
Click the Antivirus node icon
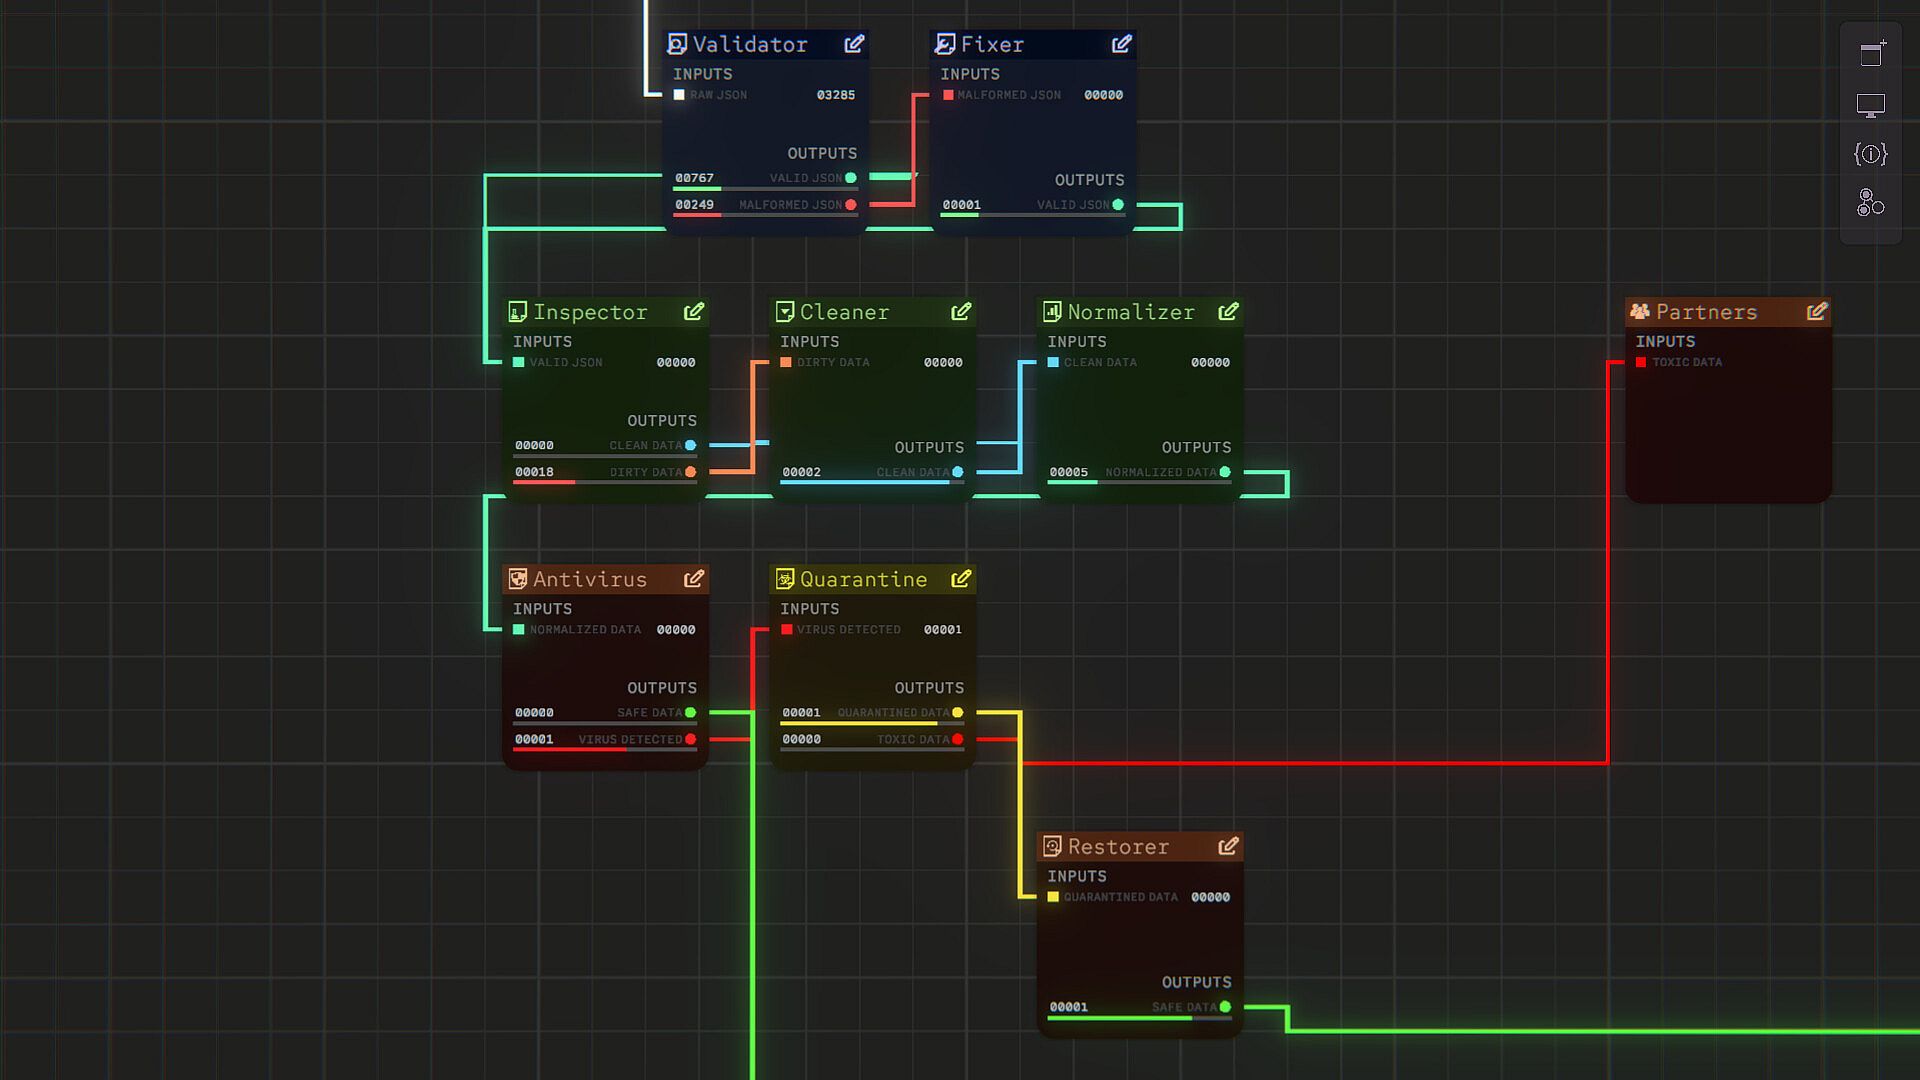click(518, 579)
